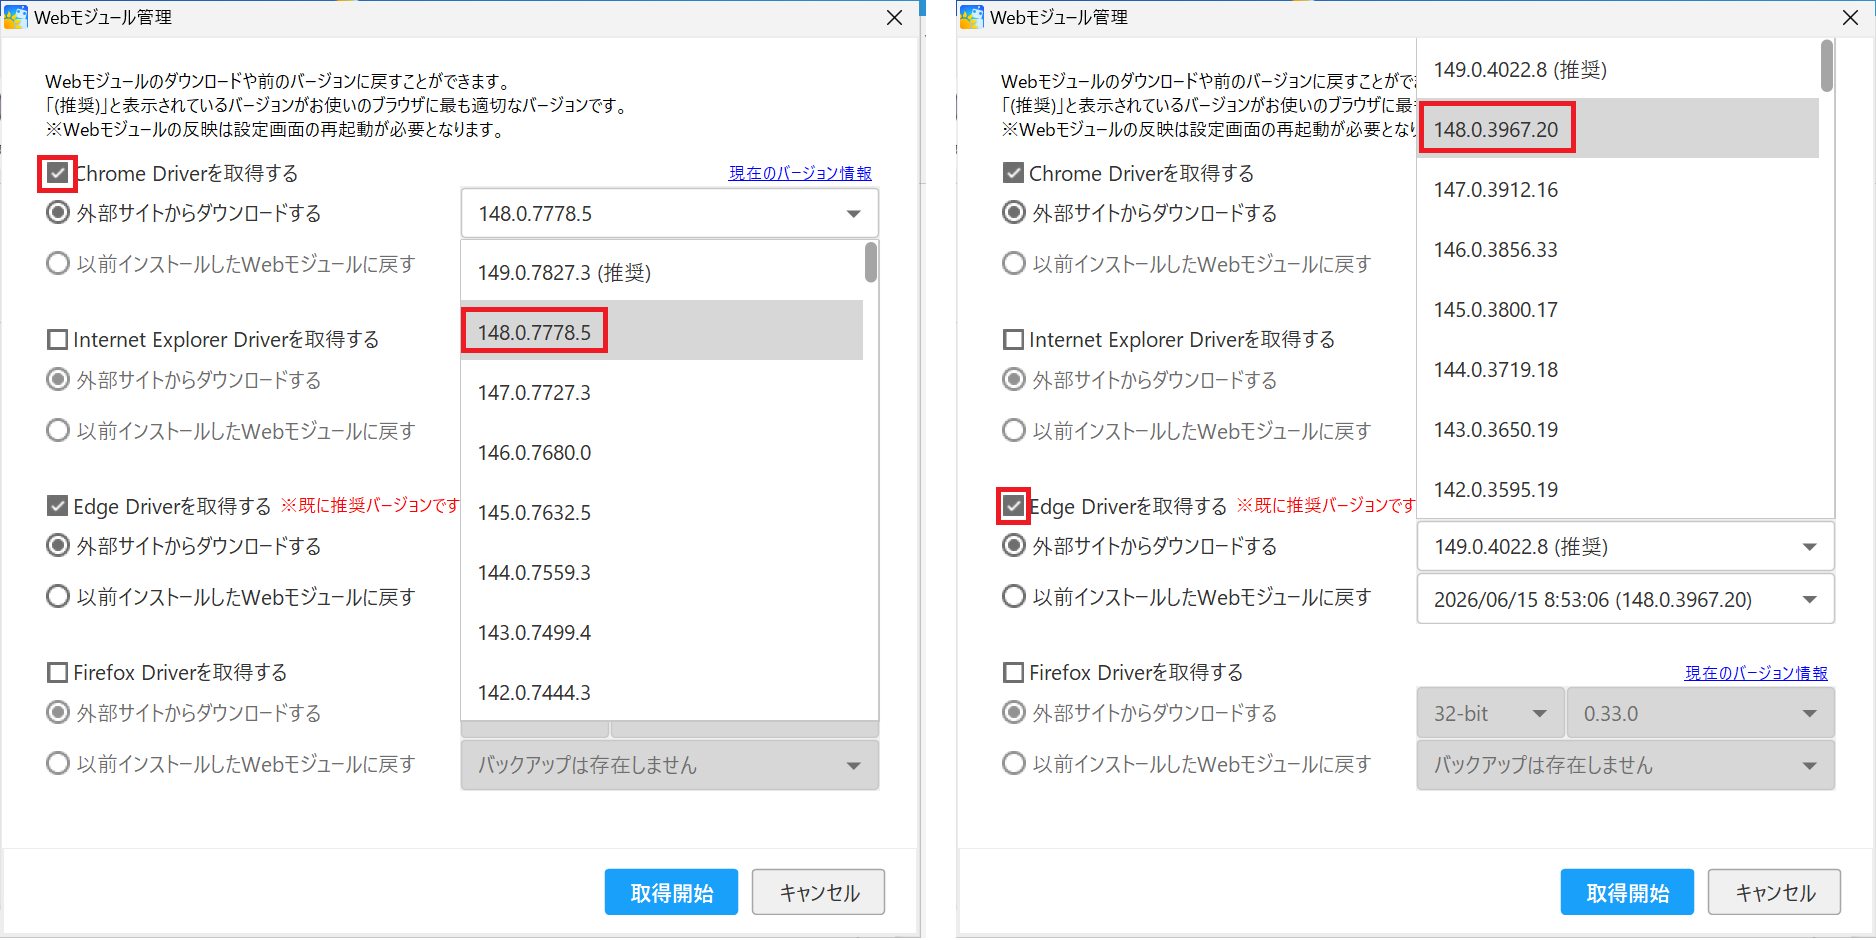The image size is (1876, 940).
Task: Click the app icon in the right window title bar
Action: coord(972,17)
